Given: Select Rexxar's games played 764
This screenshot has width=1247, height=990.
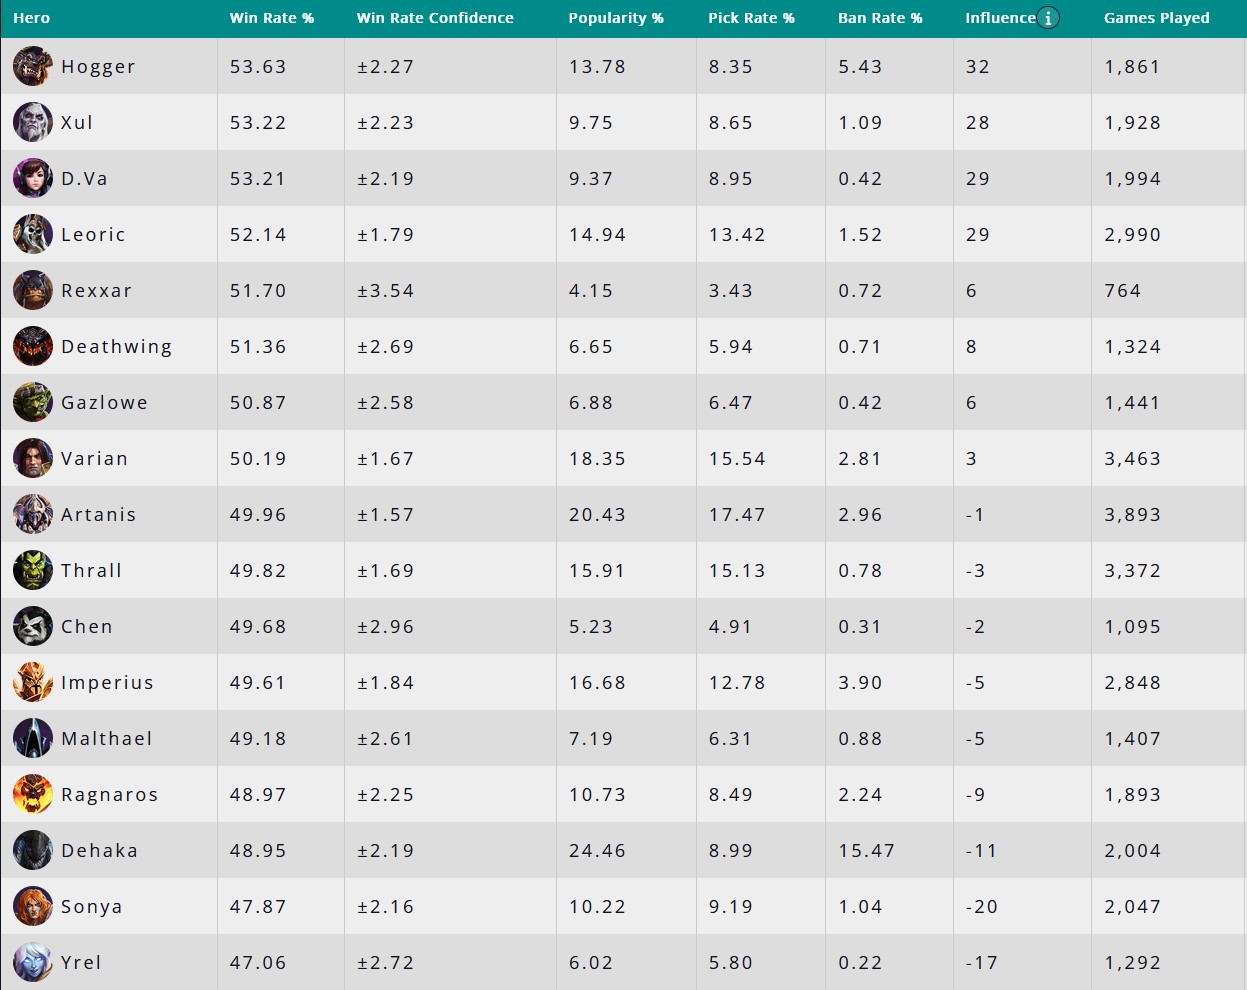Looking at the screenshot, I should (1123, 291).
